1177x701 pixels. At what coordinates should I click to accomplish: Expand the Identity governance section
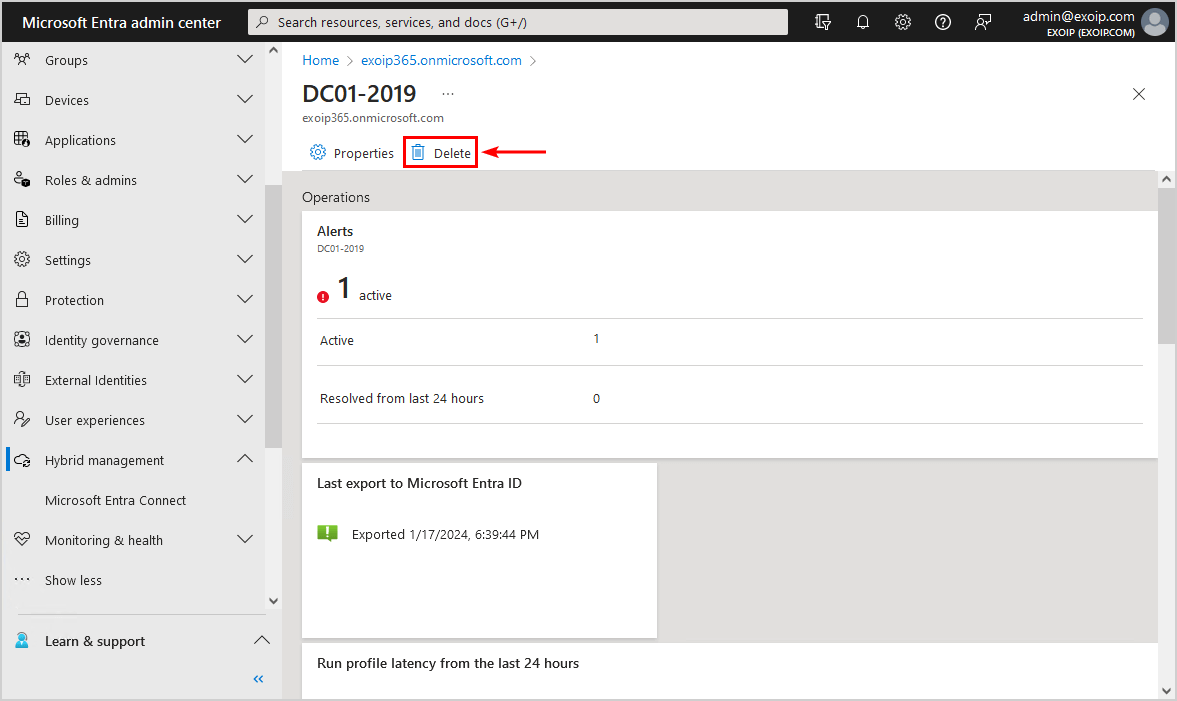point(245,340)
